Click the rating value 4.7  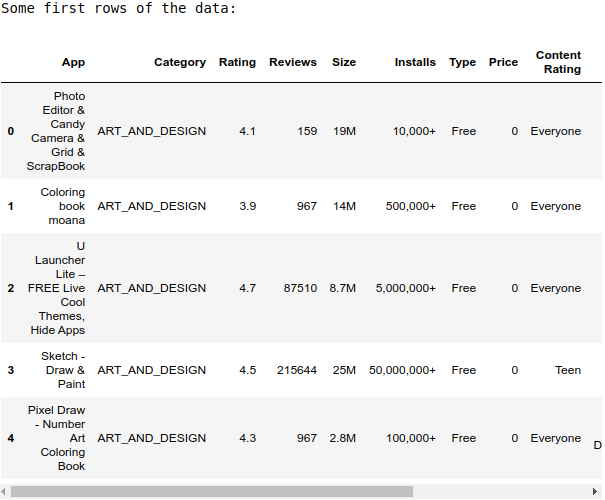pos(247,288)
